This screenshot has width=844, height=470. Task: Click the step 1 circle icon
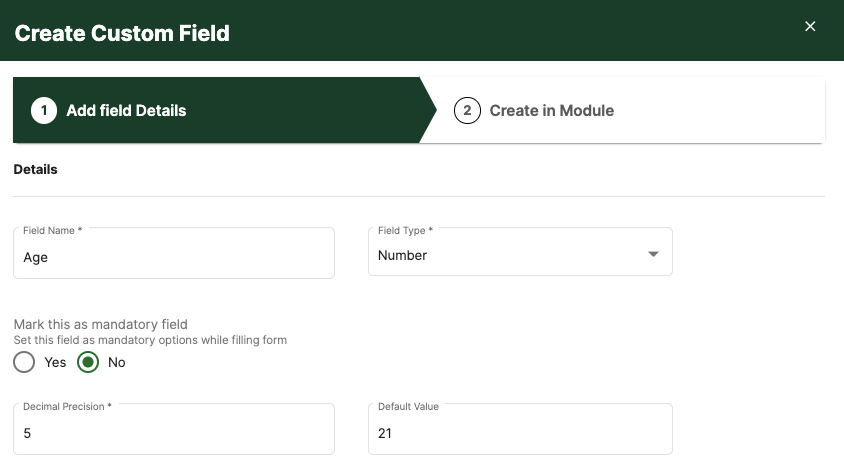pyautogui.click(x=44, y=110)
